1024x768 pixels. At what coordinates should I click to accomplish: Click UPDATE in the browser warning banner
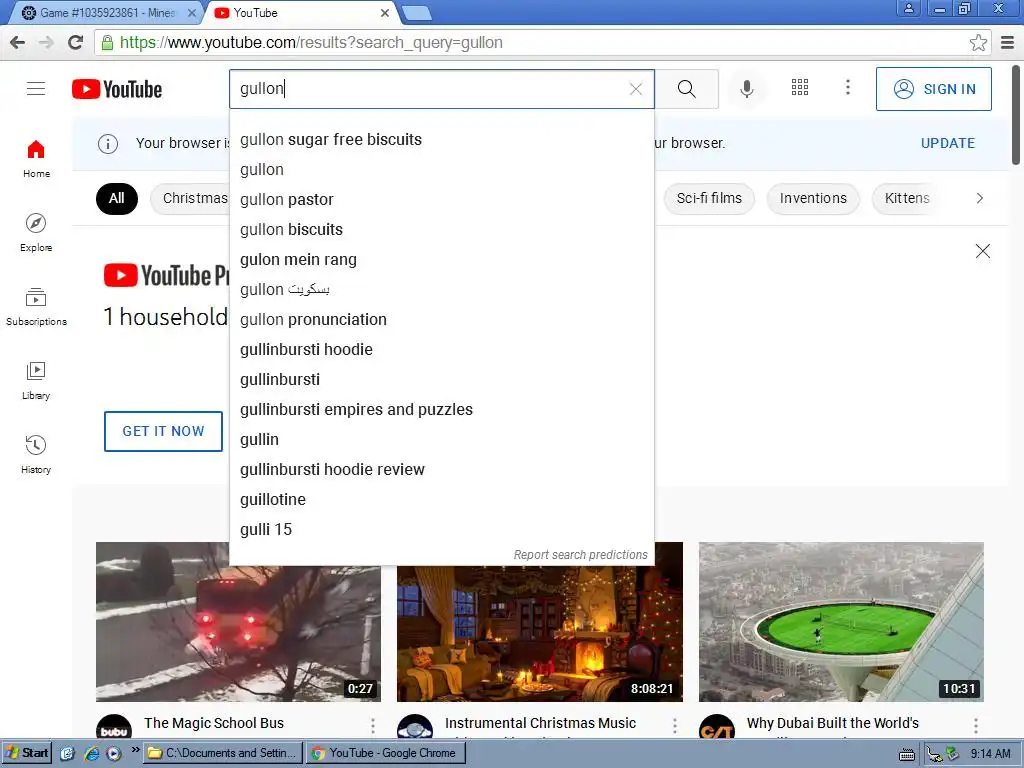(948, 144)
